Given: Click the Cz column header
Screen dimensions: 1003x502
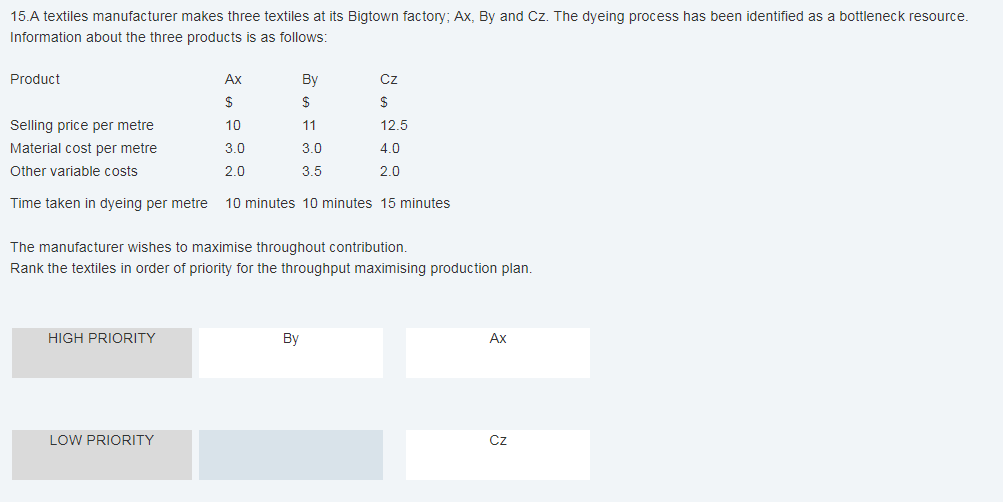Looking at the screenshot, I should tap(389, 79).
